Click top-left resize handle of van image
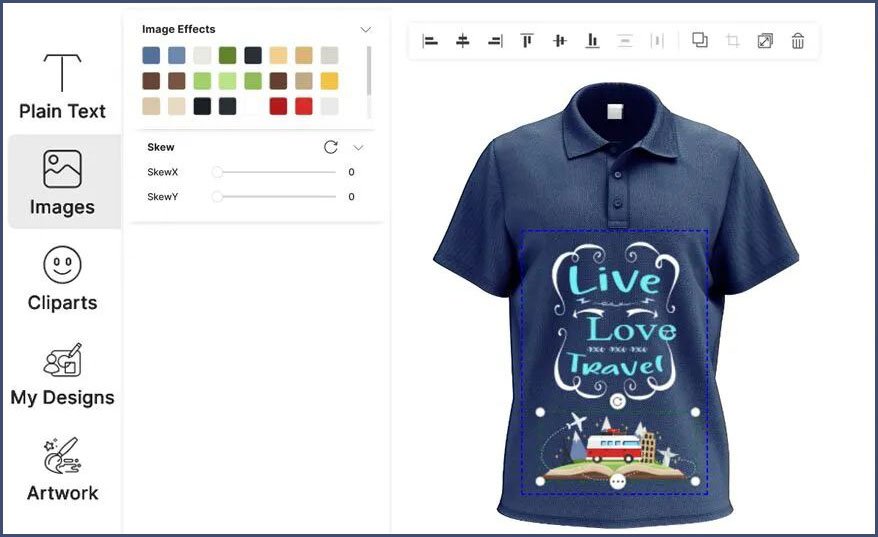Viewport: 878px width, 537px height. (540, 412)
